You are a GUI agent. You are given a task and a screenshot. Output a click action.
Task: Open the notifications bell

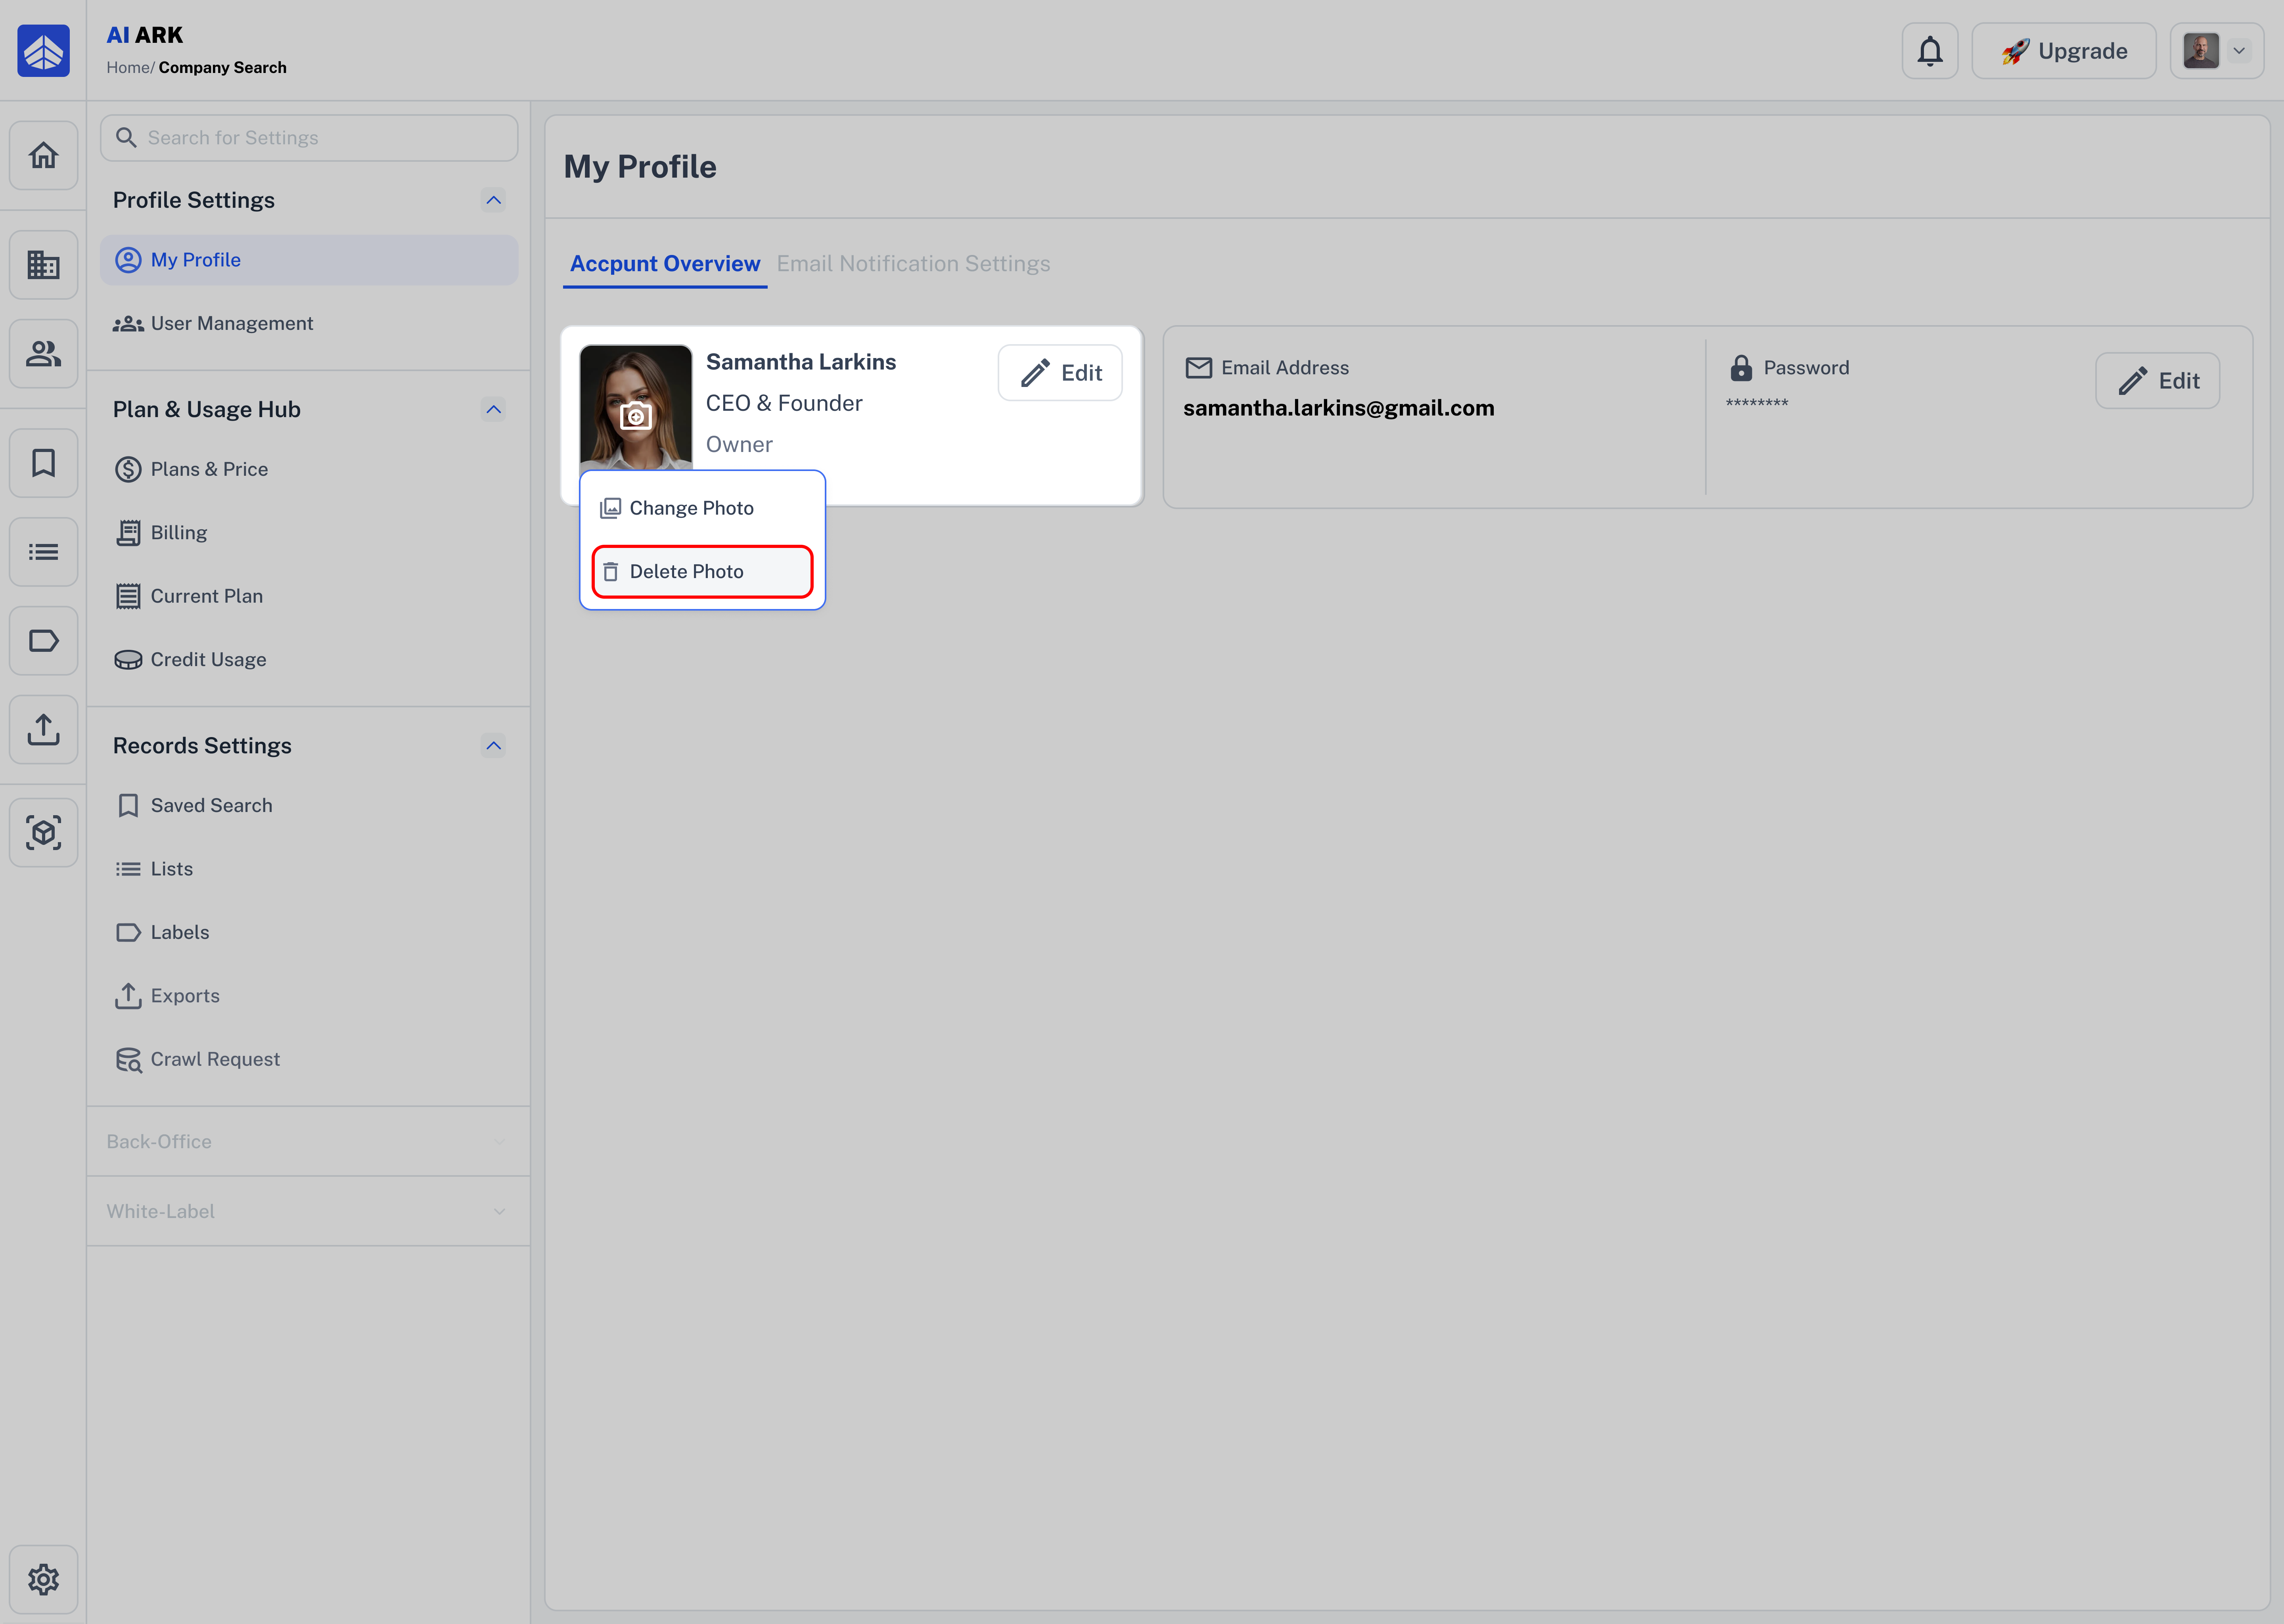pyautogui.click(x=1929, y=51)
